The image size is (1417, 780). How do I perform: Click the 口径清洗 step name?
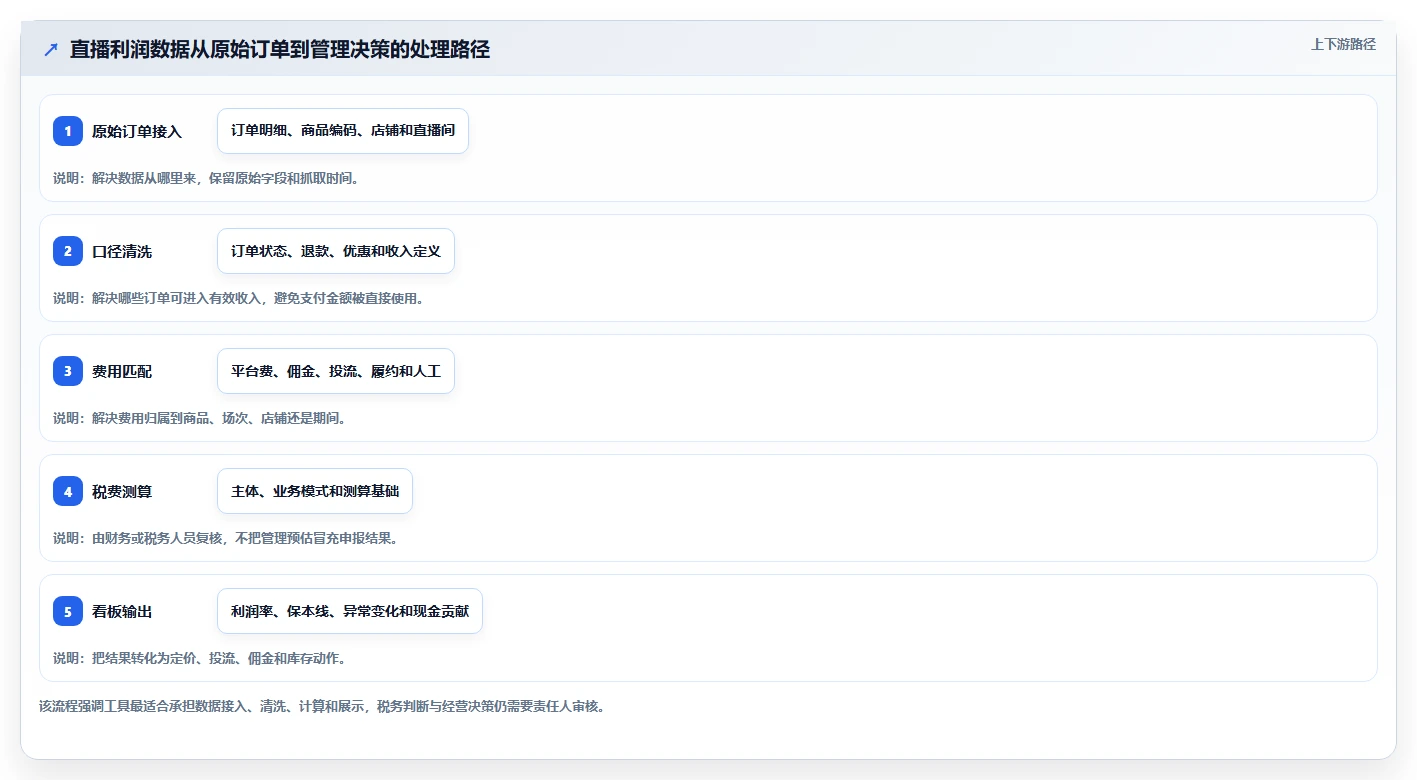[122, 251]
